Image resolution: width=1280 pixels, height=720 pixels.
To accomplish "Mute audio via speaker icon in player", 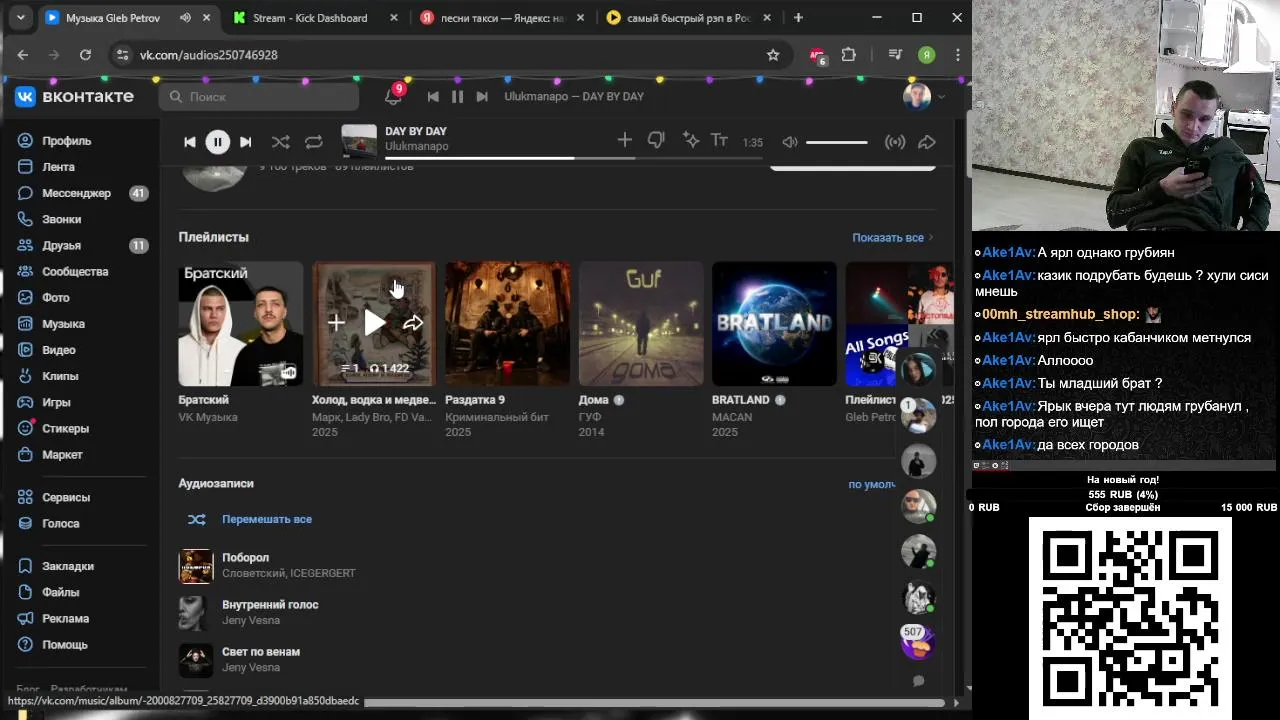I will [x=790, y=142].
